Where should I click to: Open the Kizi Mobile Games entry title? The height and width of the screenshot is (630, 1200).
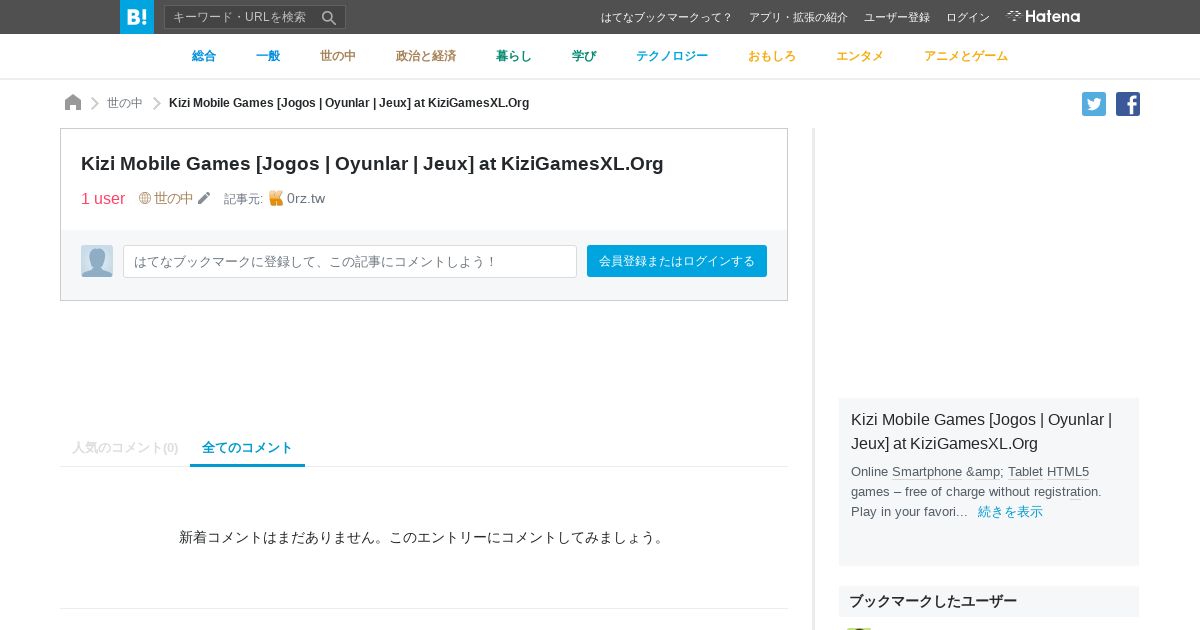pos(372,163)
